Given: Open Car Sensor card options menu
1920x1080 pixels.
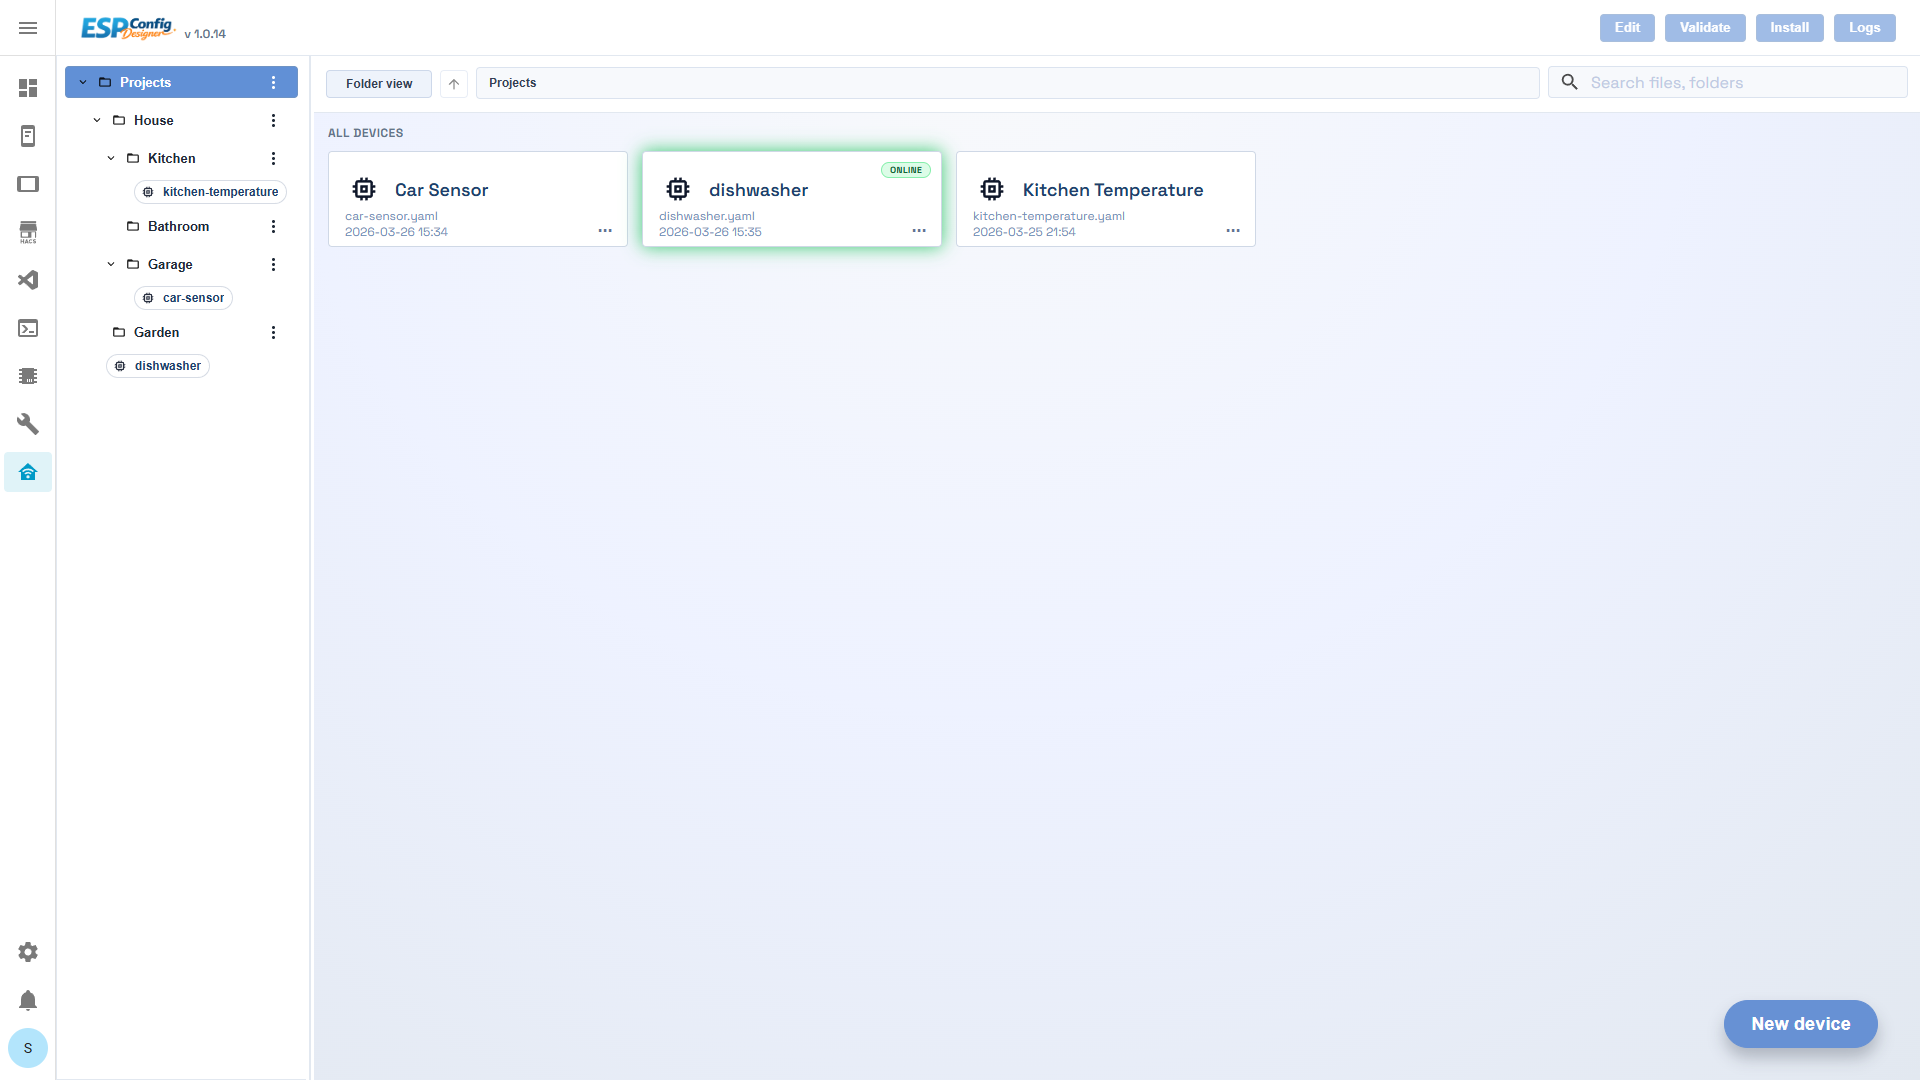Looking at the screenshot, I should (x=605, y=231).
